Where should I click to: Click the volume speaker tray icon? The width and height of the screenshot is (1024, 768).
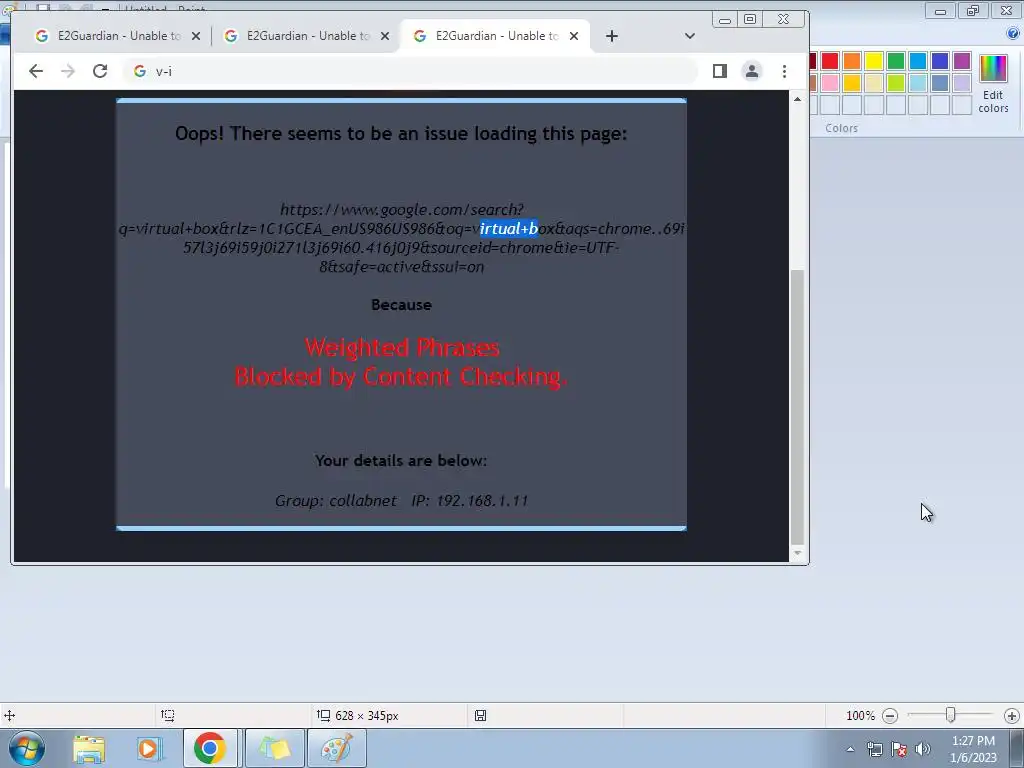click(x=923, y=750)
